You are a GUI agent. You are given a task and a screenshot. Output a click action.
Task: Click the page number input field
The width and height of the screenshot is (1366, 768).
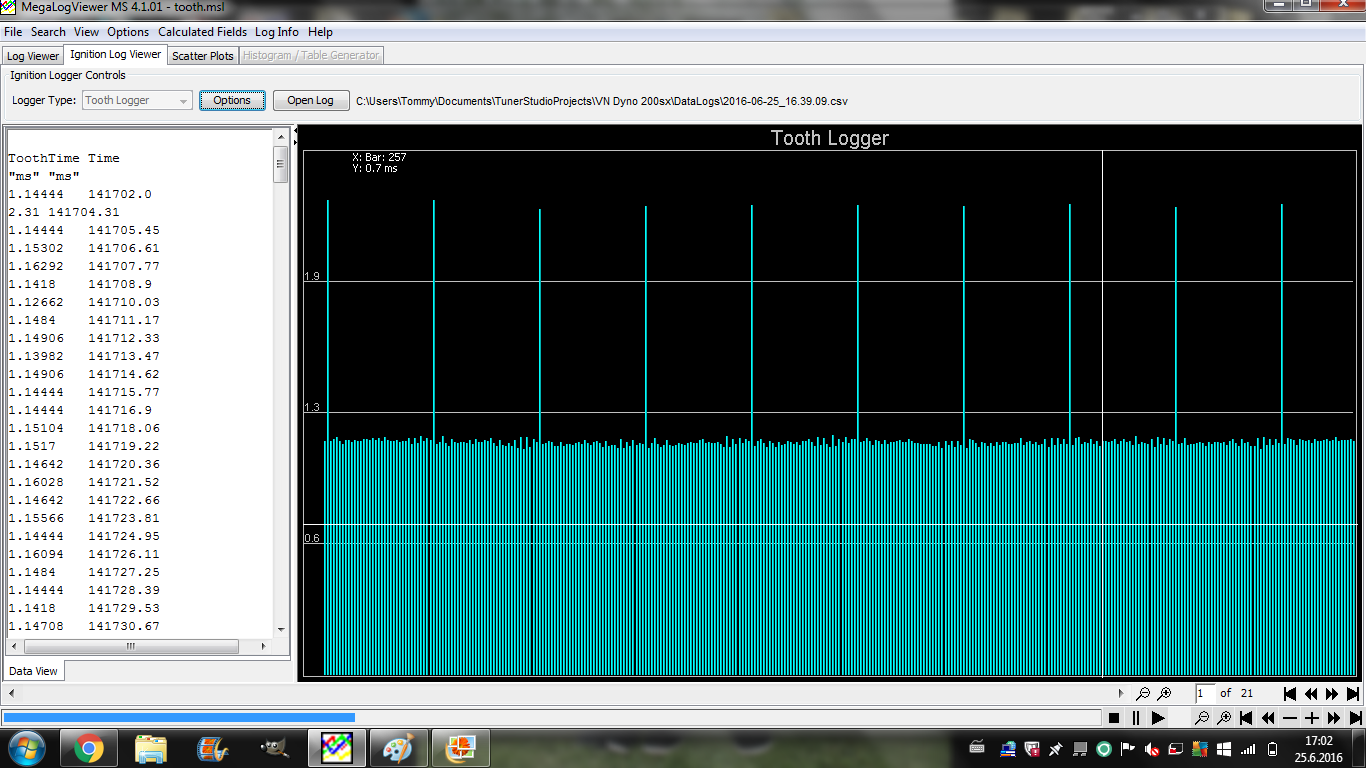tap(1205, 693)
